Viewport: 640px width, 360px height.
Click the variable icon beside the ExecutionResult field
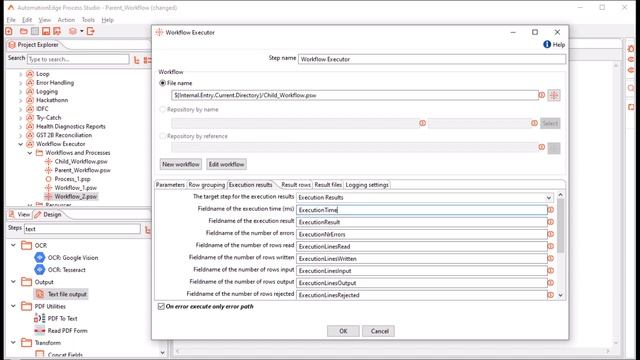551,222
